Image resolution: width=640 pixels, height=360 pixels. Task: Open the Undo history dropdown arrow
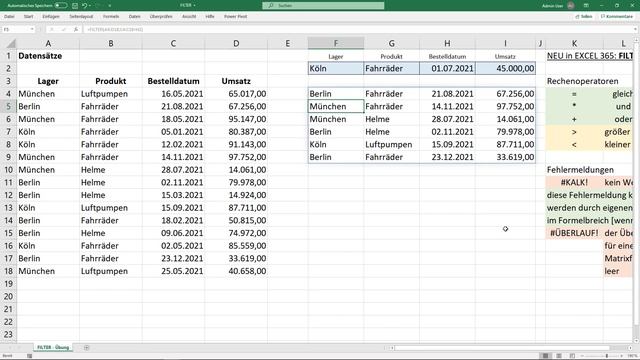pyautogui.click(x=90, y=5)
